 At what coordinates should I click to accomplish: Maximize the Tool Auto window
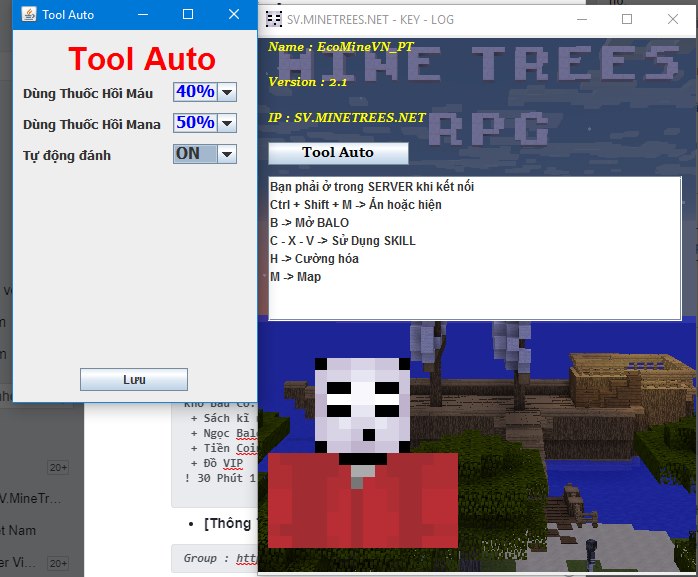pos(188,14)
